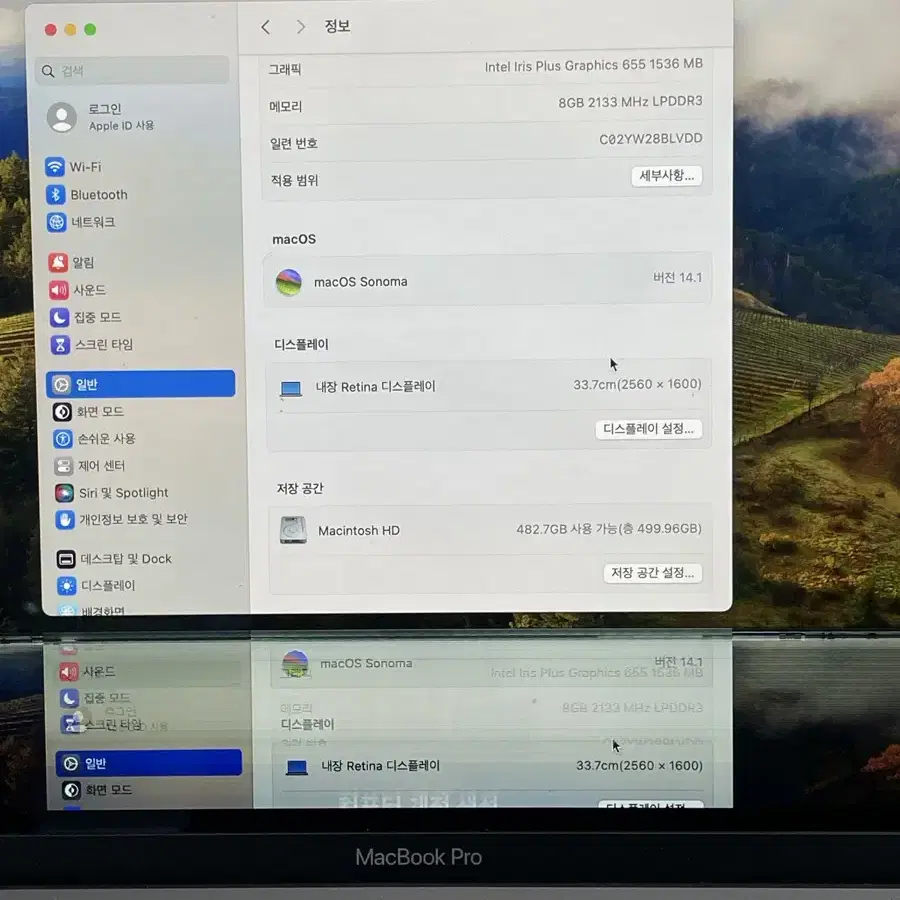This screenshot has height=900, width=900.
Task: Go back with the left chevron
Action: 265,27
